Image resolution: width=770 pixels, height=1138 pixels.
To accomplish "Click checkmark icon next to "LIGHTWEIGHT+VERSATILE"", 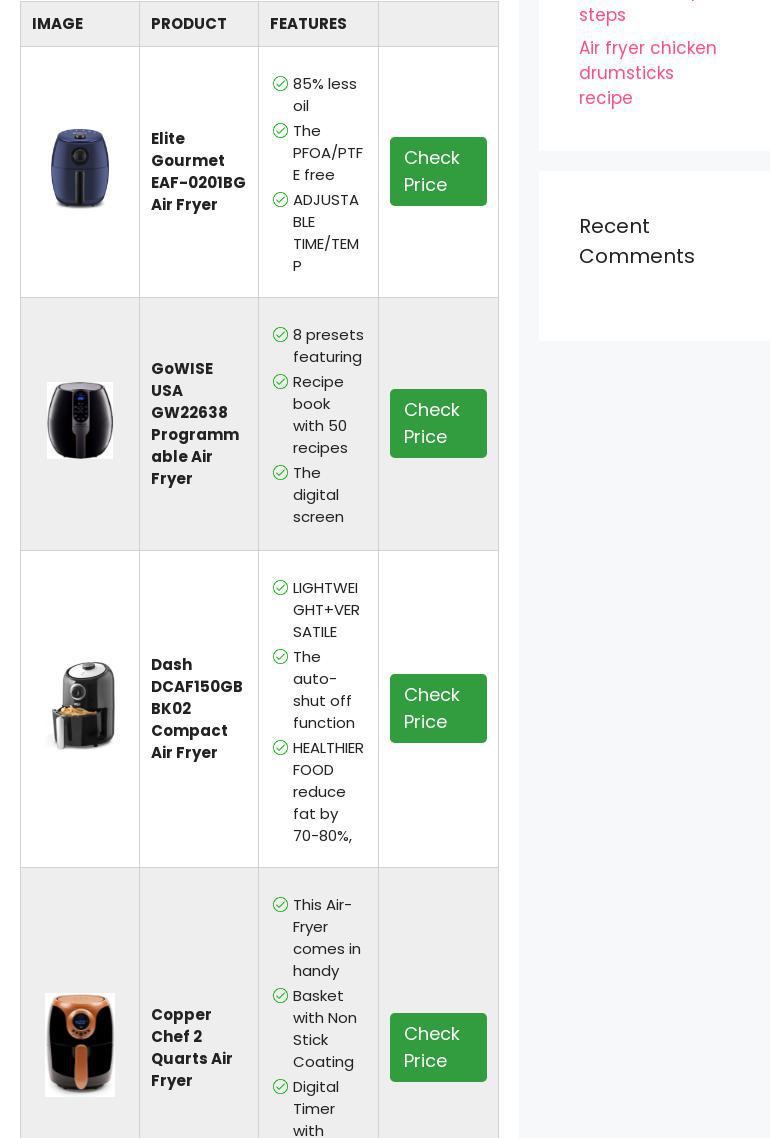I will coord(280,588).
